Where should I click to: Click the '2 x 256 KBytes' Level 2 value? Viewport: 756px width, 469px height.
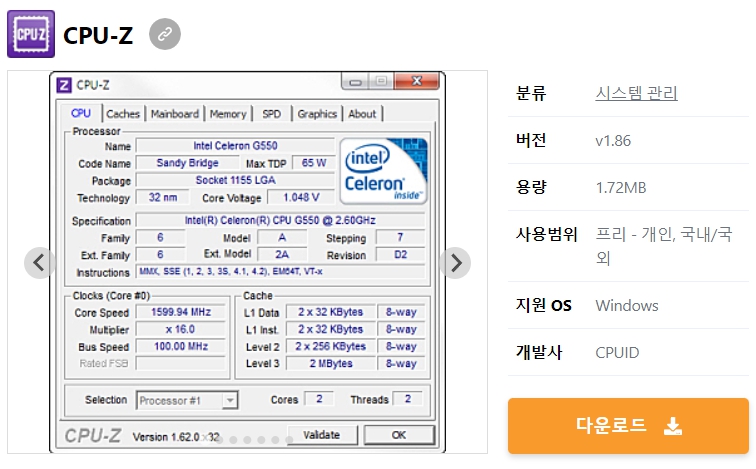[x=331, y=347]
